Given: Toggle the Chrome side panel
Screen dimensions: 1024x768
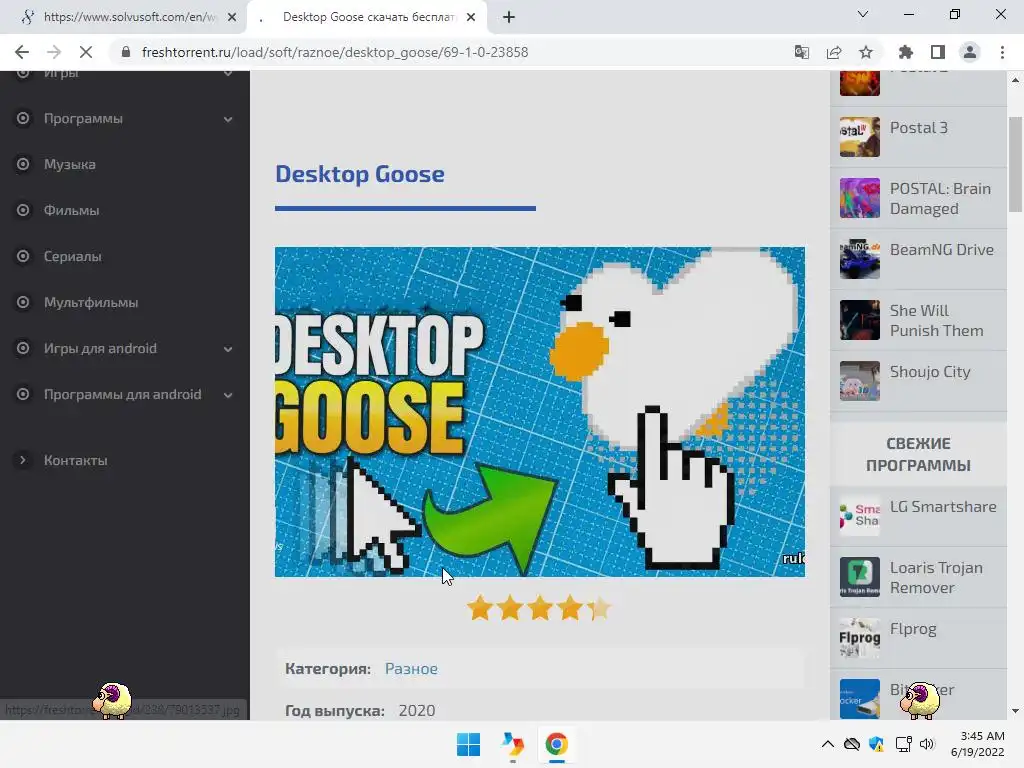Looking at the screenshot, I should click(938, 52).
